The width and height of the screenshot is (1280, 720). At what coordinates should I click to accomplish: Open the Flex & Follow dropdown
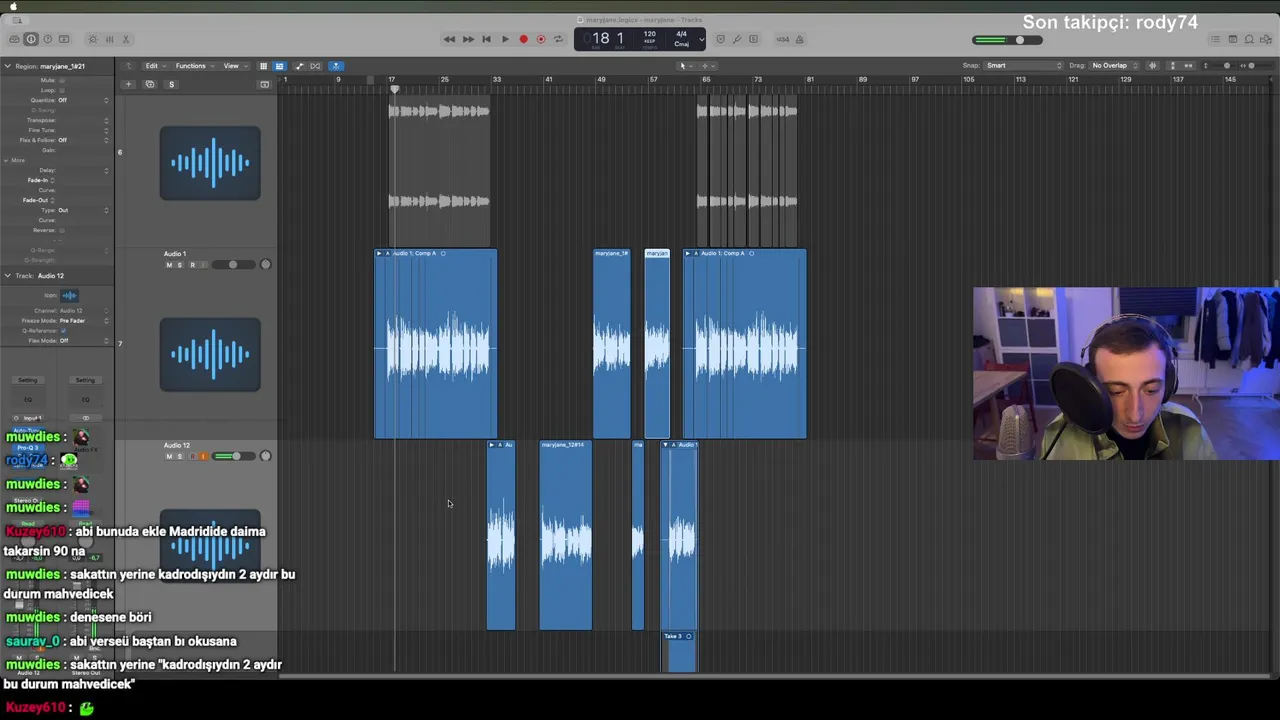pyautogui.click(x=83, y=140)
